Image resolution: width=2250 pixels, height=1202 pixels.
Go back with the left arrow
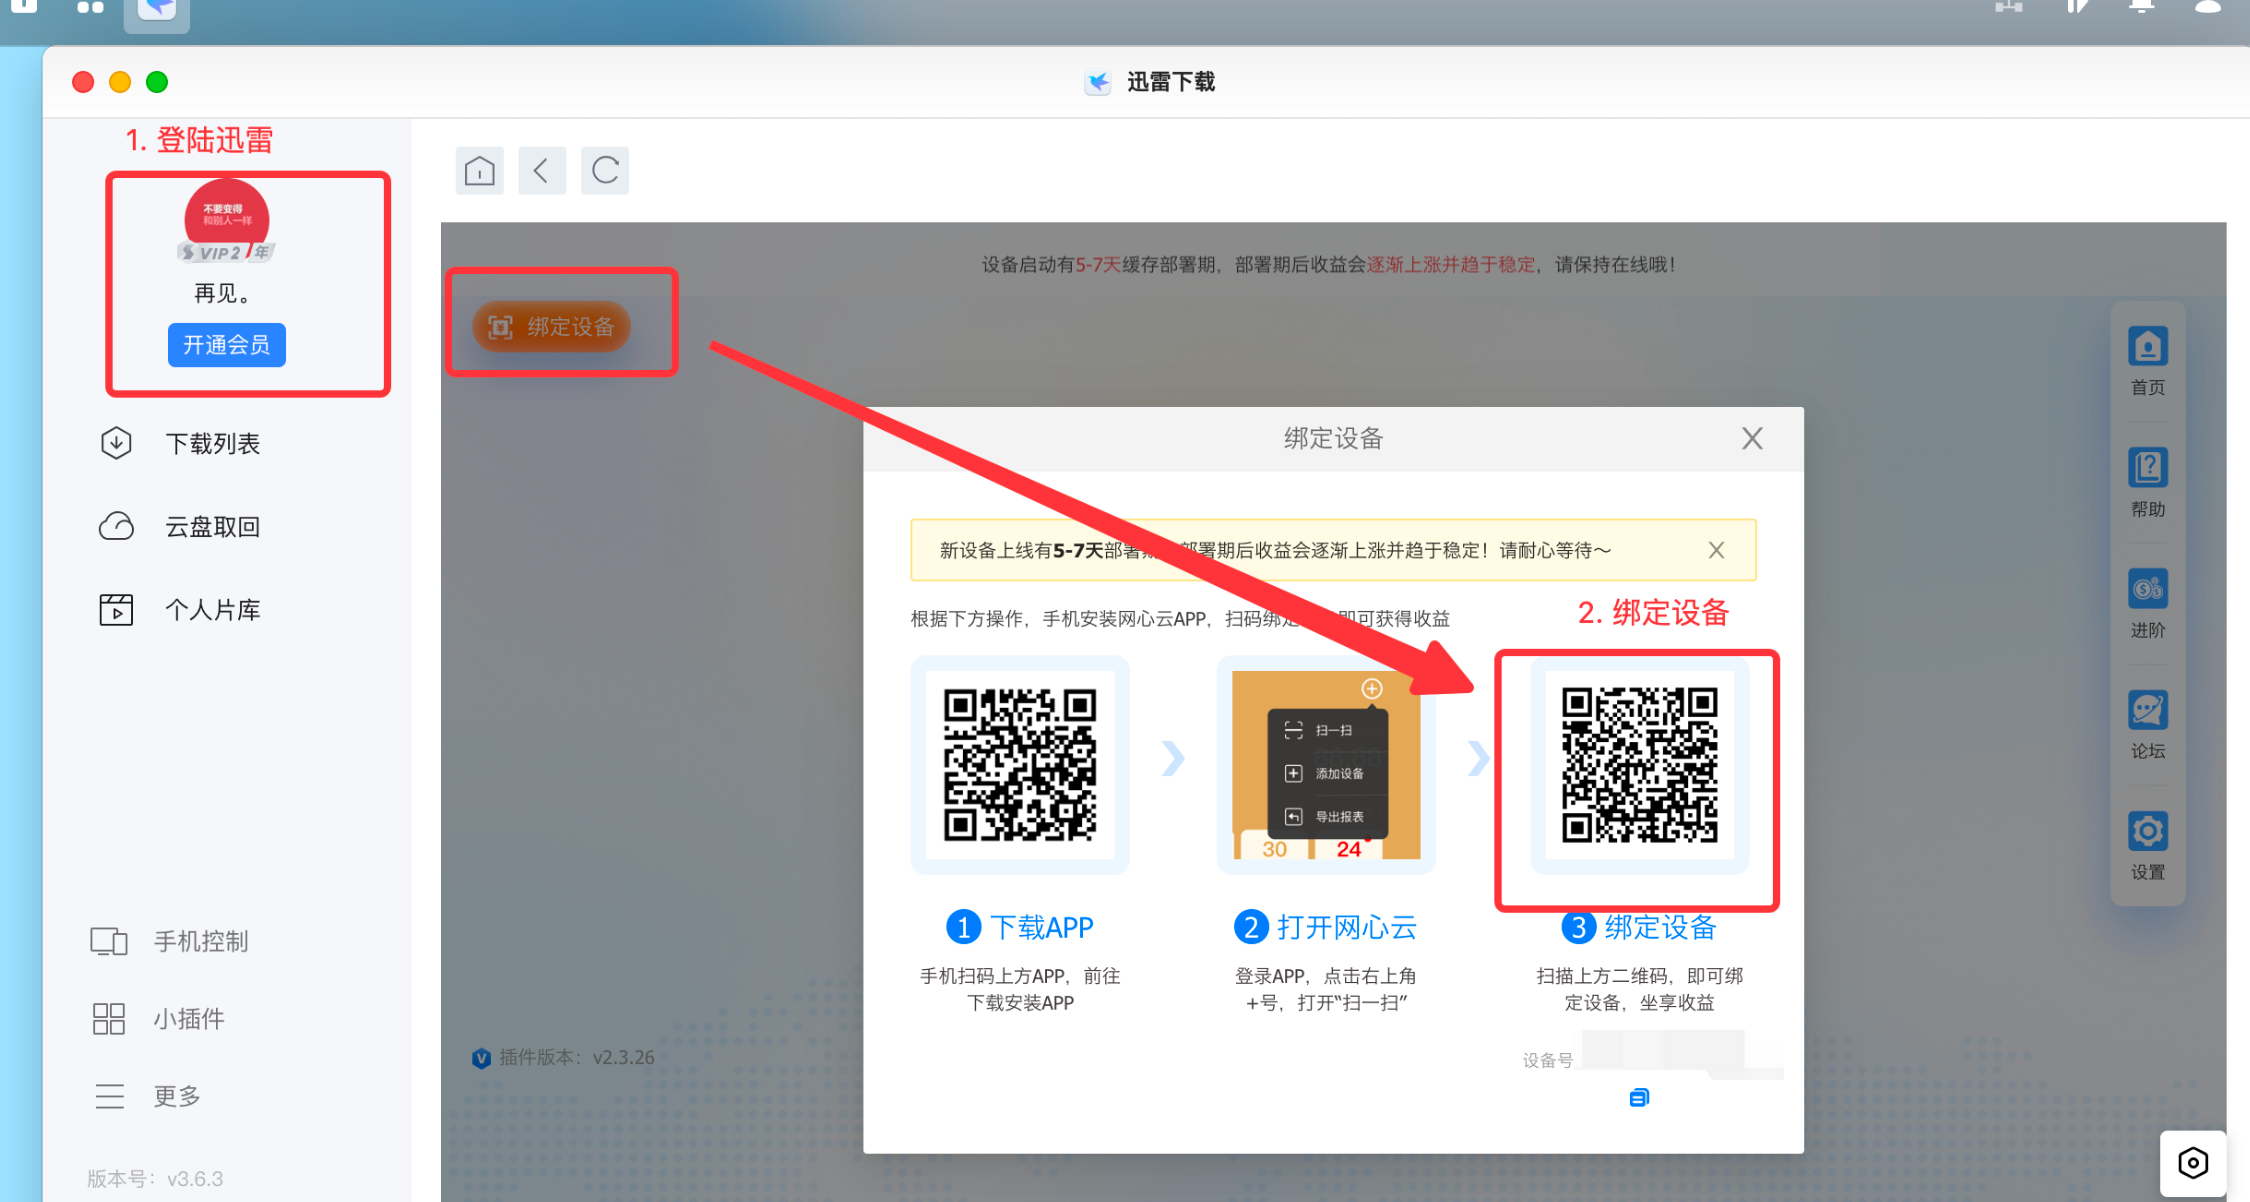coord(542,171)
